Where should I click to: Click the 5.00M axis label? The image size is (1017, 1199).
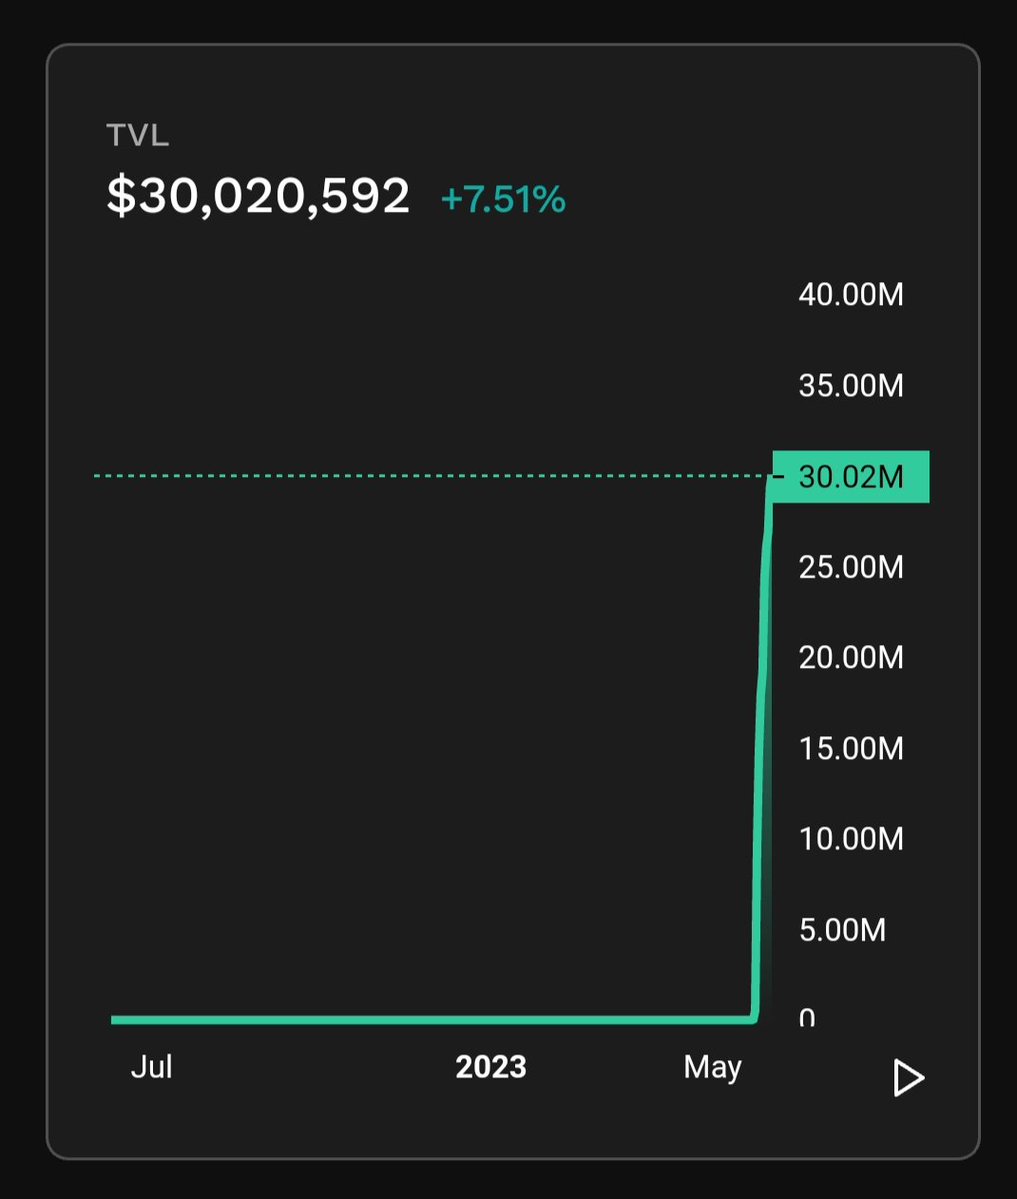(843, 930)
